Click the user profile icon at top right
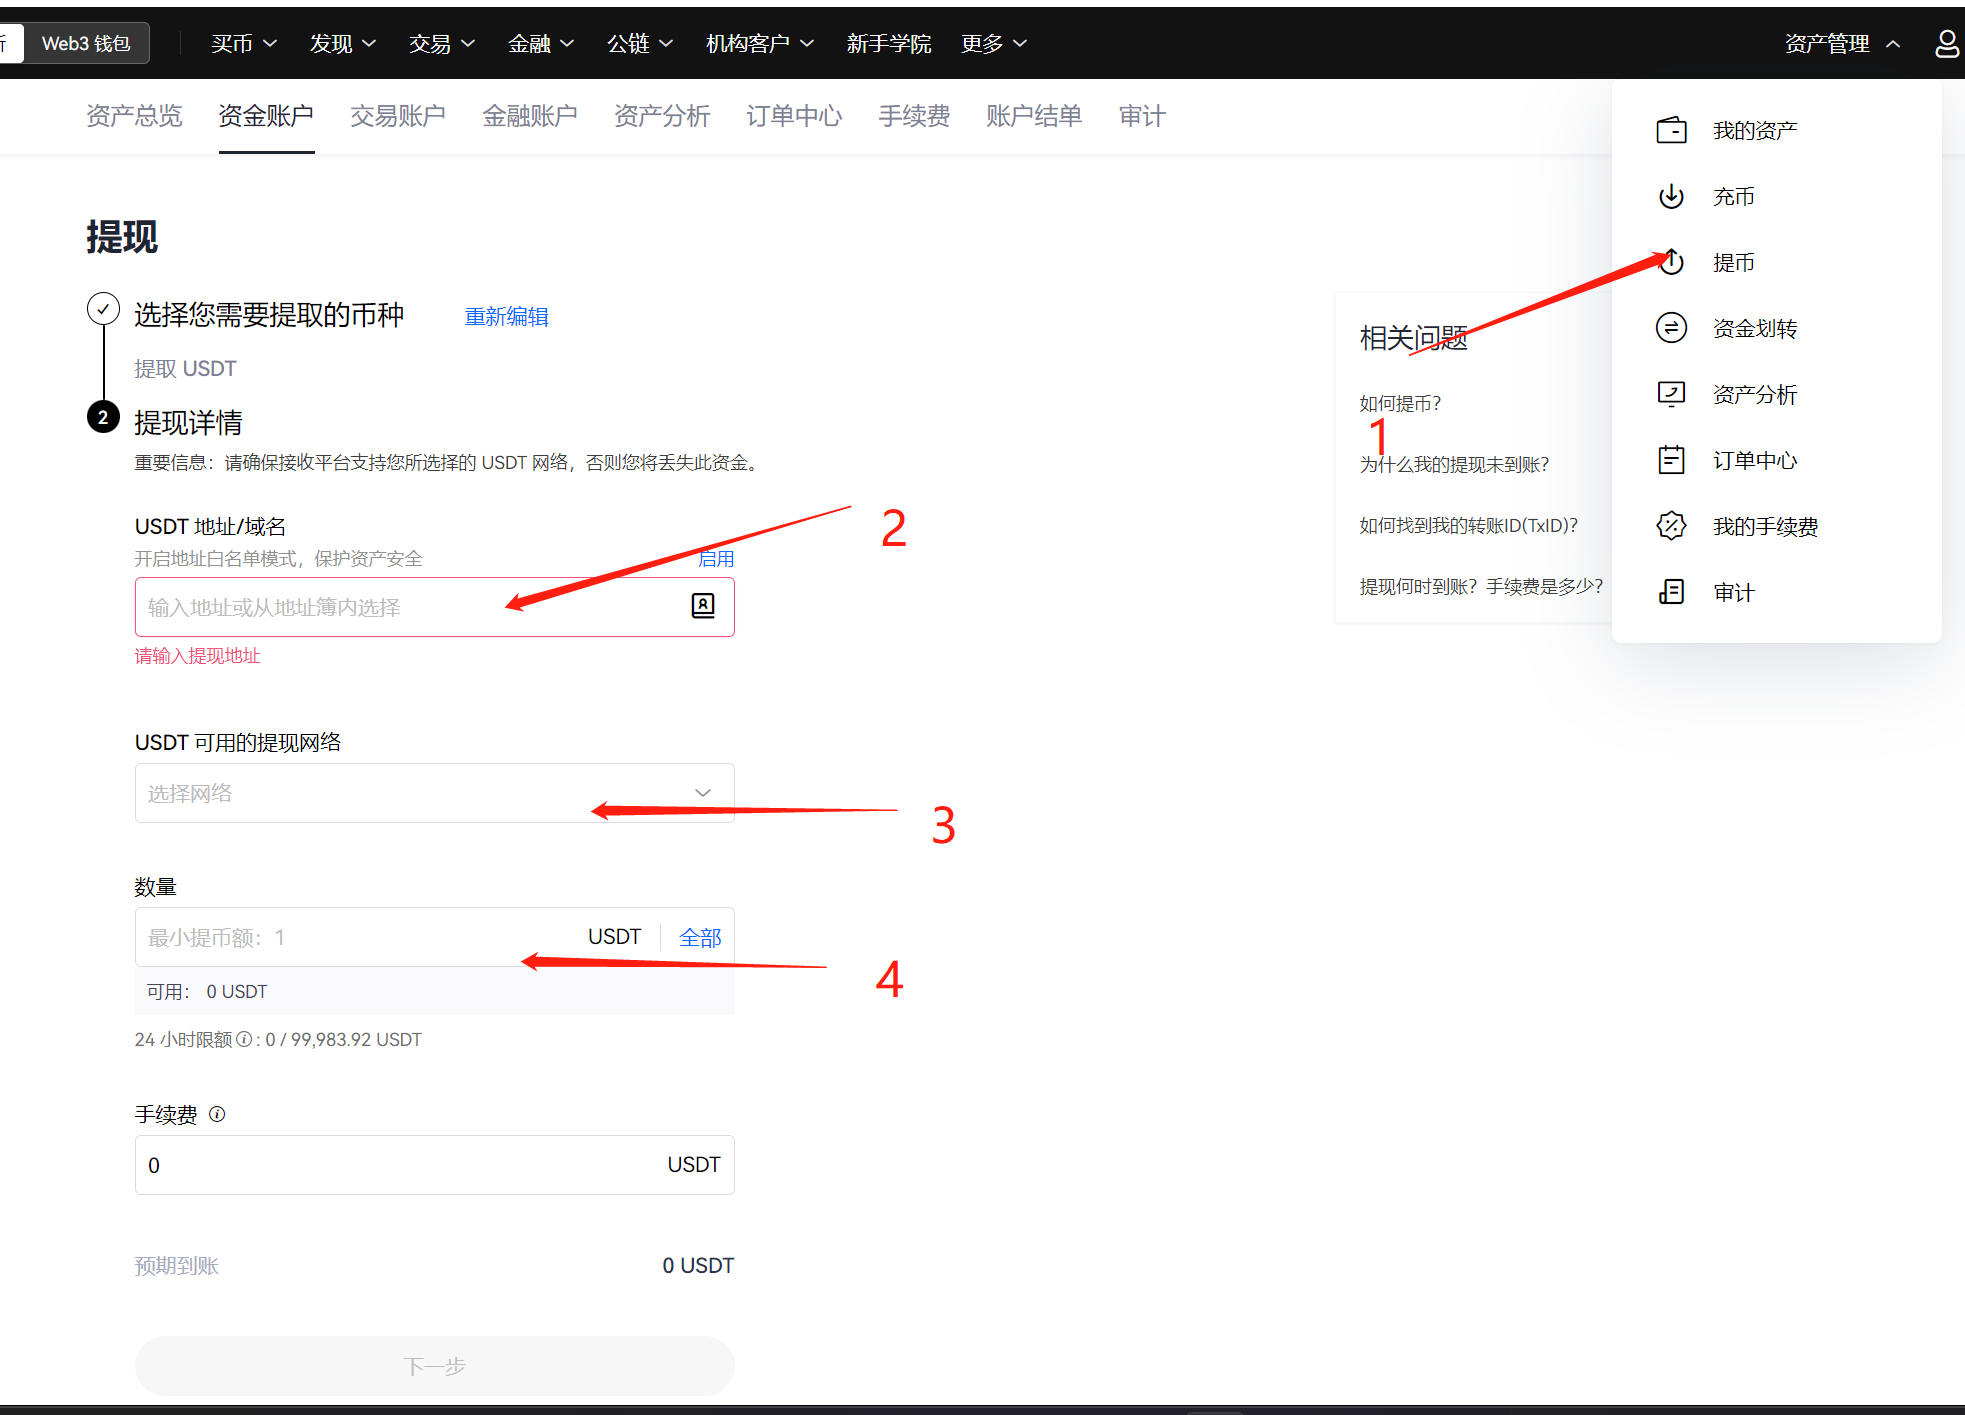The image size is (1965, 1415). tap(1946, 44)
